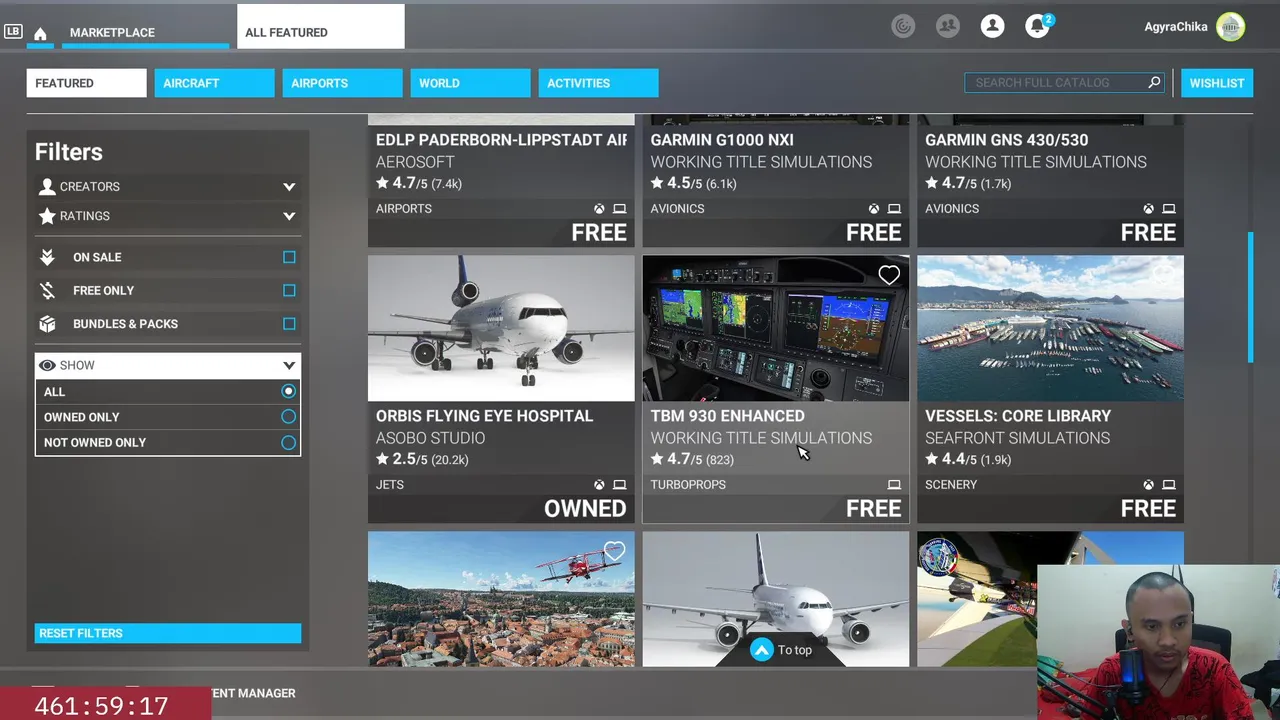Open the Wishlist button
Image resolution: width=1280 pixels, height=720 pixels.
[x=1217, y=83]
